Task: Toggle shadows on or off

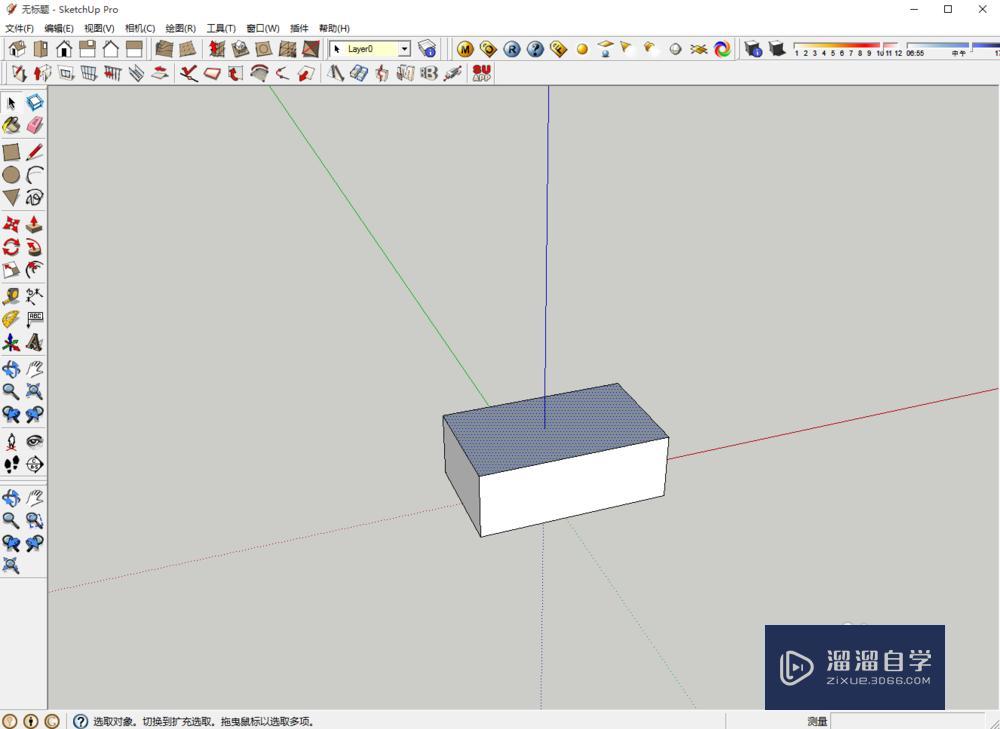Action: [776, 48]
